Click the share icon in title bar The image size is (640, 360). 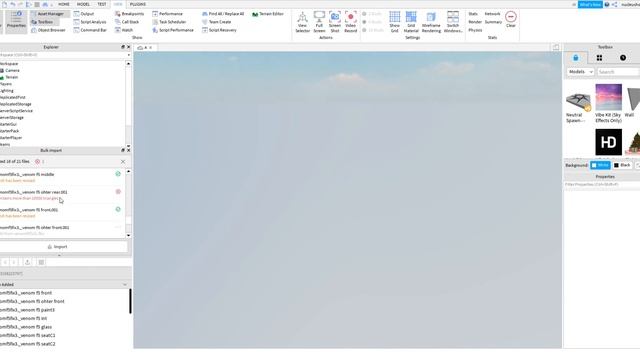pyautogui.click(x=614, y=4)
